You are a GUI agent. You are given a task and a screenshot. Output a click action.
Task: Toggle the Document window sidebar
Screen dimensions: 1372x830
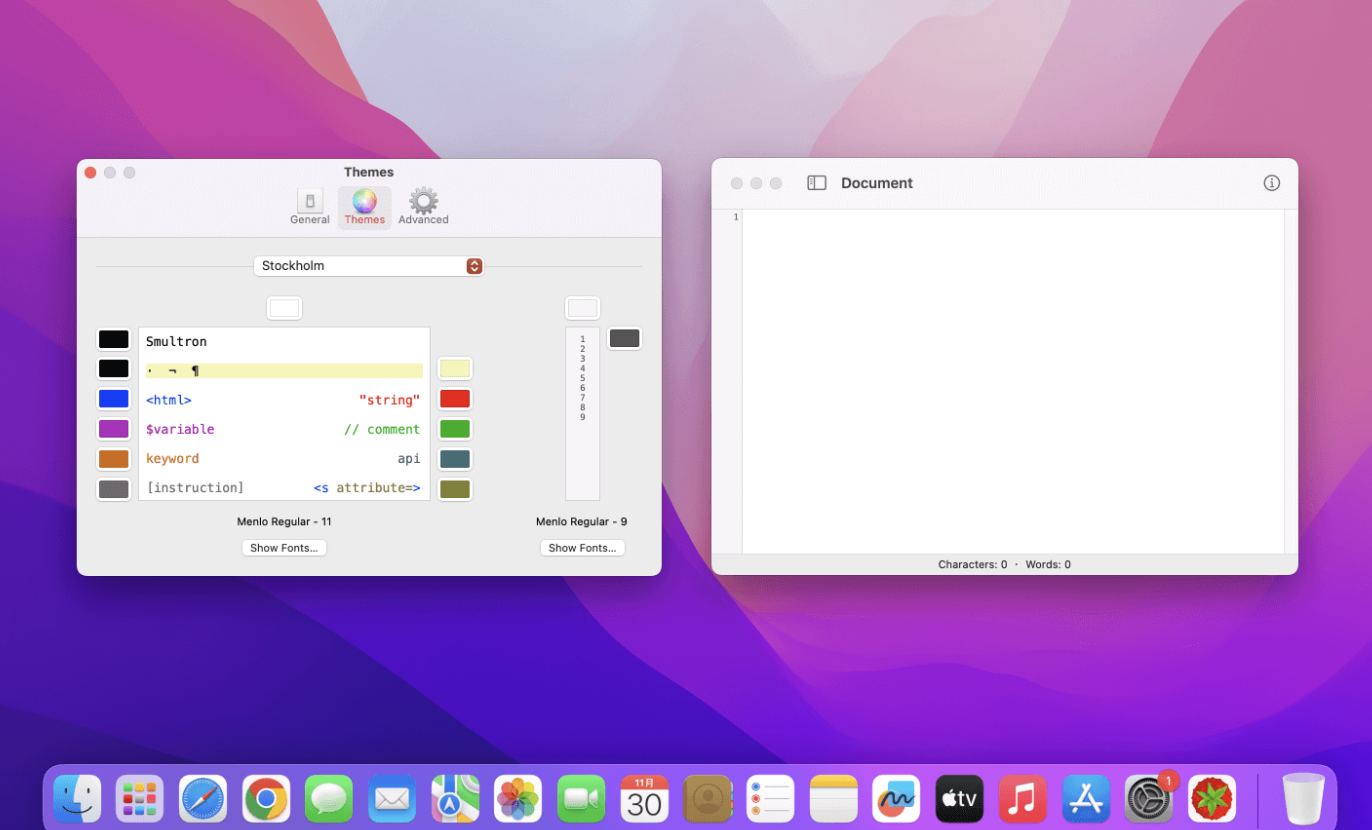(x=816, y=183)
